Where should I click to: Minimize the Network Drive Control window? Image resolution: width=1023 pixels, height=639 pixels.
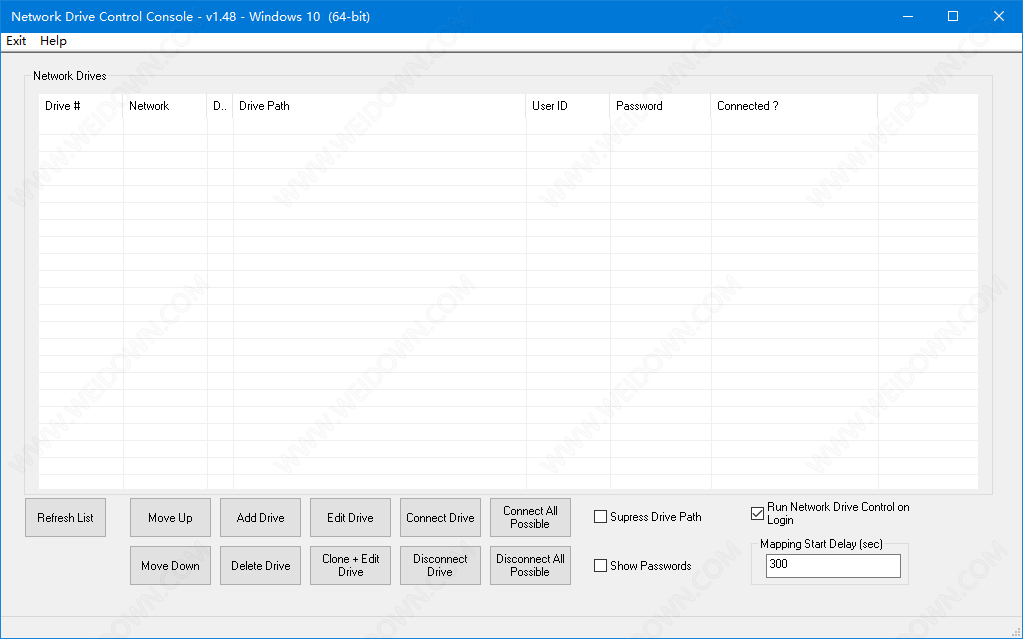point(908,16)
